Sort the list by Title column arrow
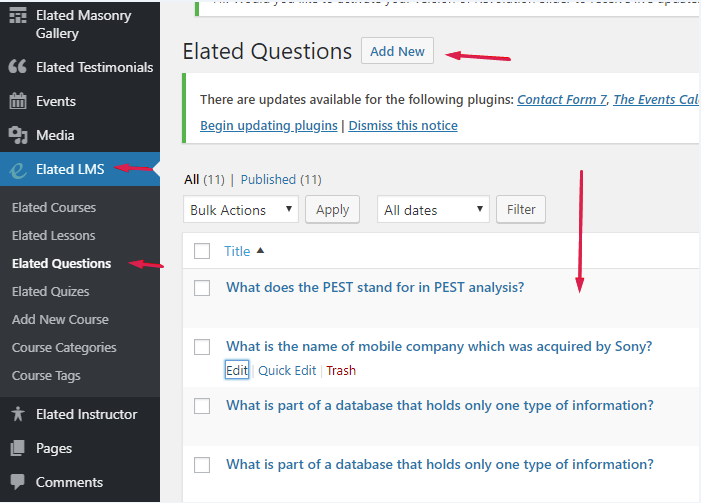This screenshot has height=503, width=701. coord(261,251)
